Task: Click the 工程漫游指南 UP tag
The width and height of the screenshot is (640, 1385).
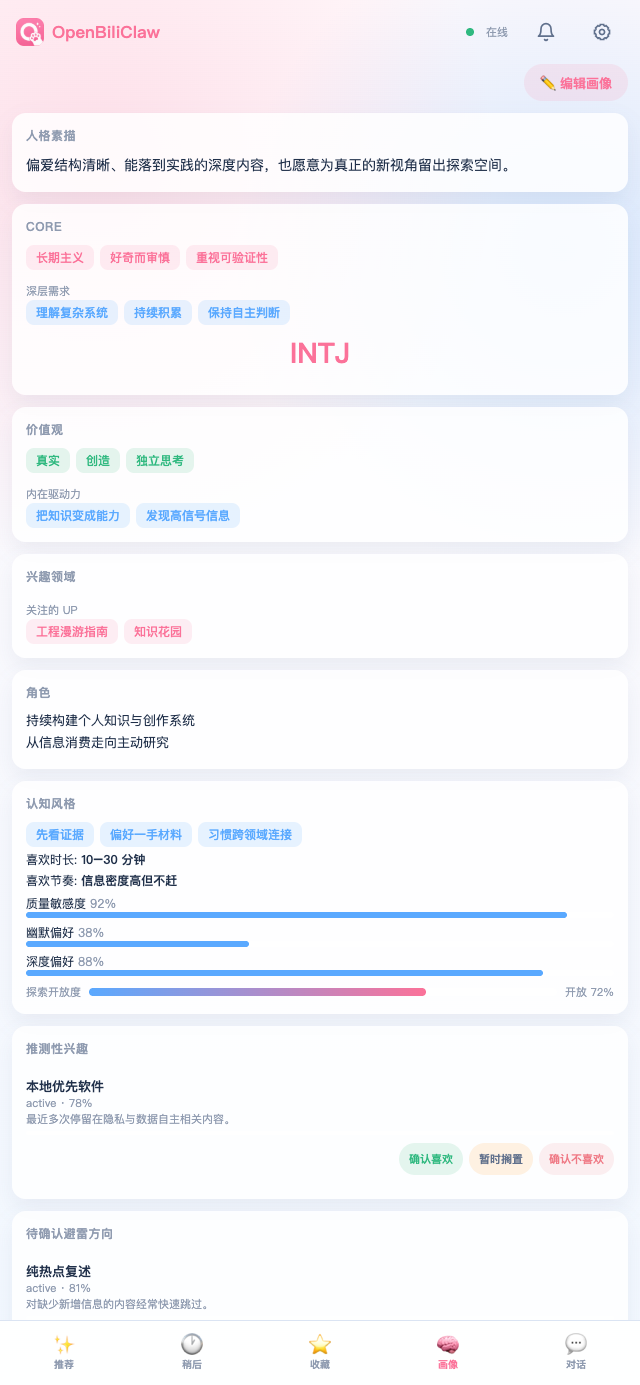Action: click(x=72, y=631)
